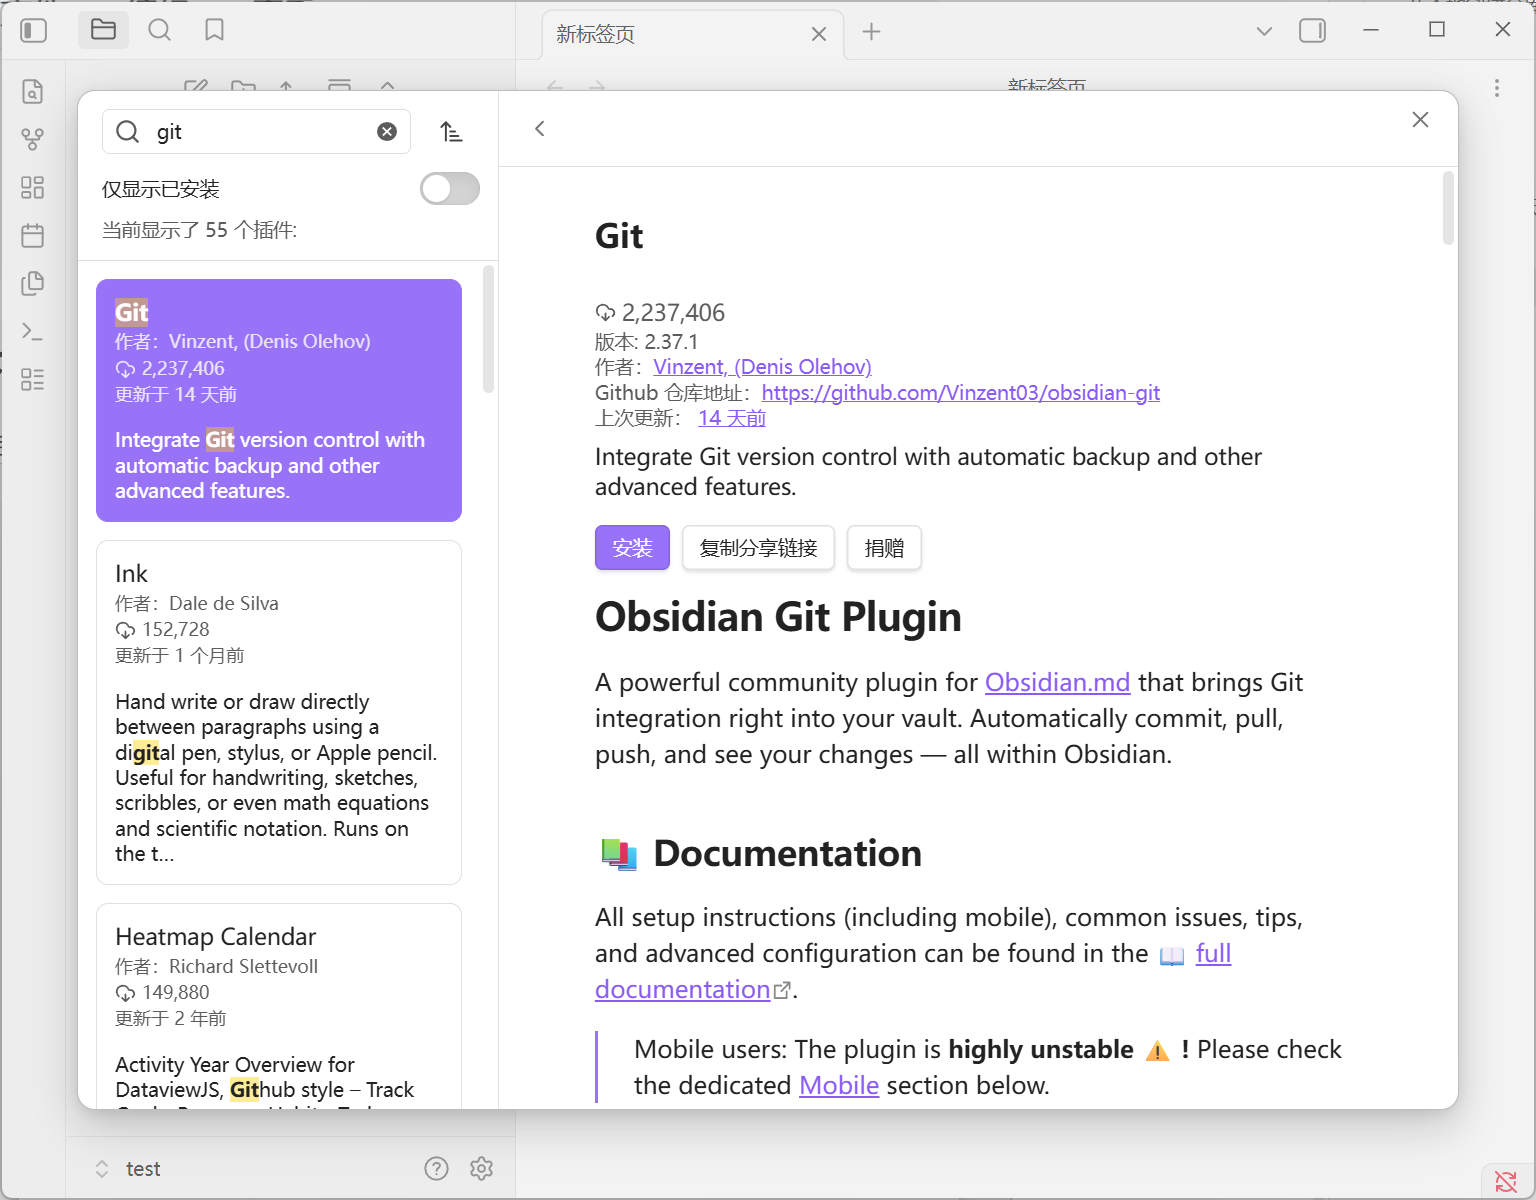Screen dimensions: 1536x1200
Task: Open graph view from the ribbon
Action: pos(33,140)
